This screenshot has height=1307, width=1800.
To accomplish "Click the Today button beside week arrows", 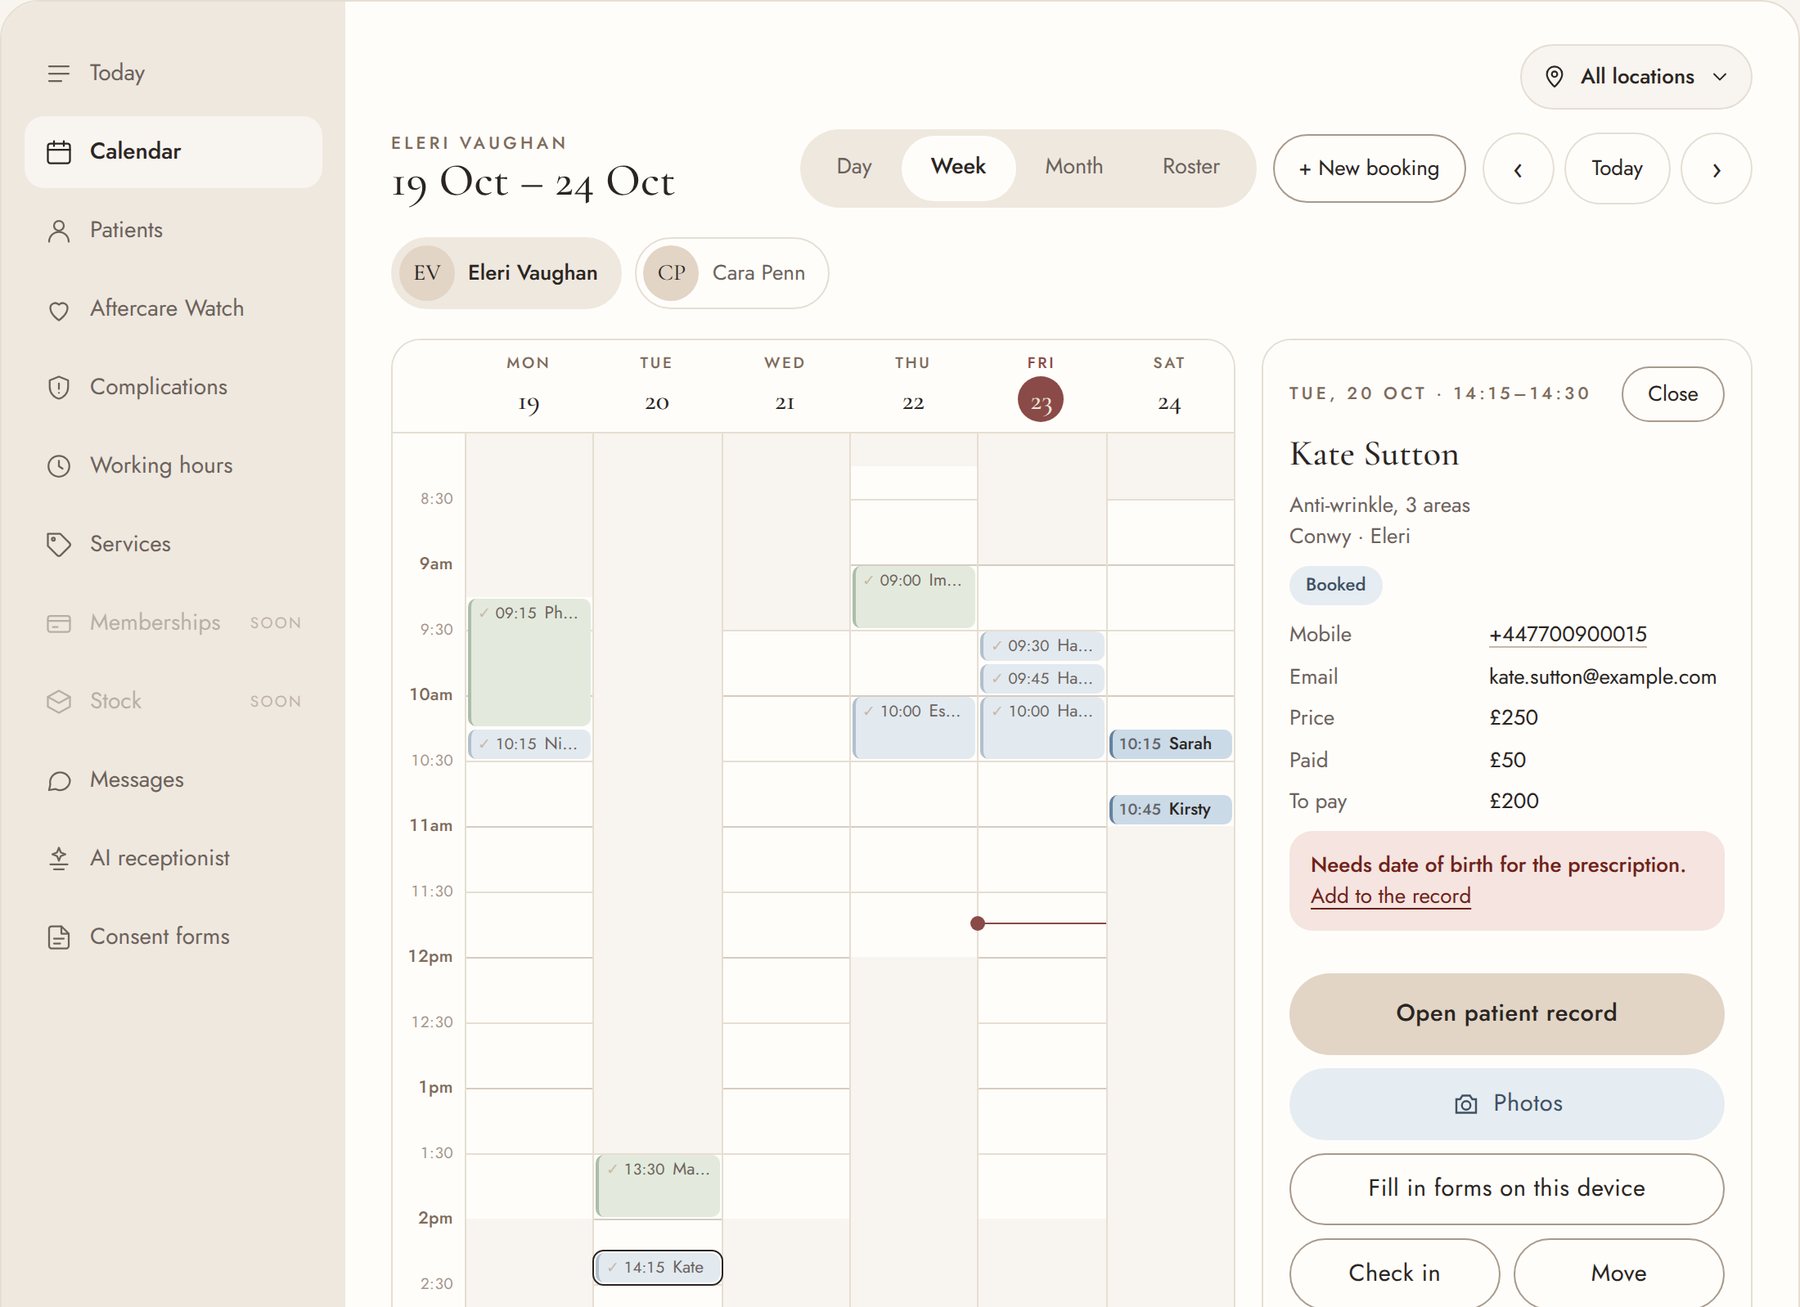I will click(1617, 169).
